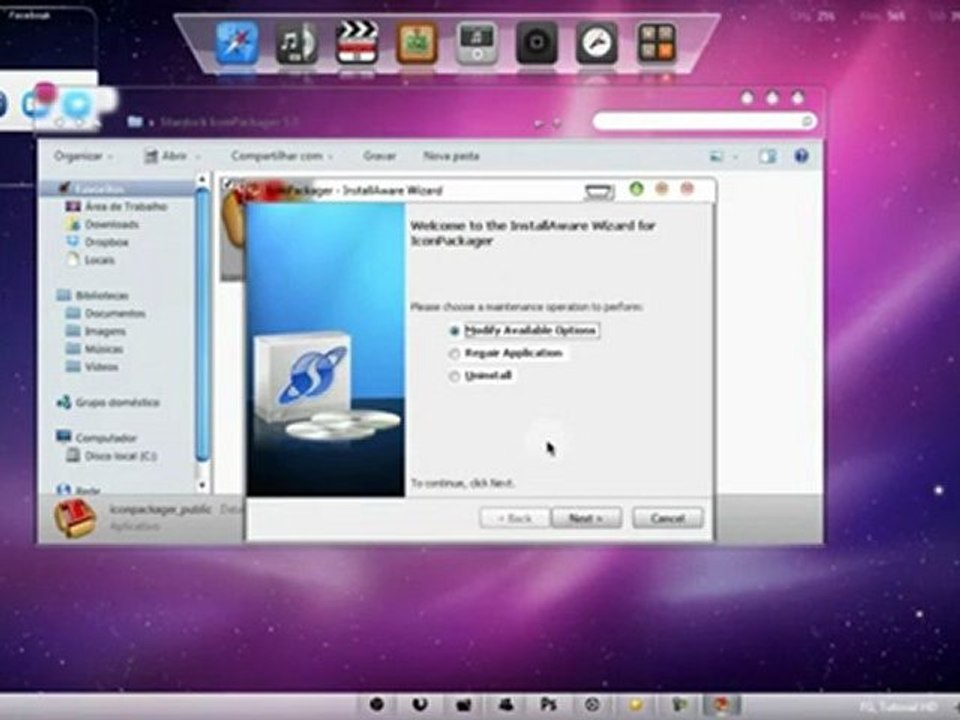Image resolution: width=960 pixels, height=720 pixels.
Task: Click the sidebar scrollbar down arrow
Action: pos(203,485)
